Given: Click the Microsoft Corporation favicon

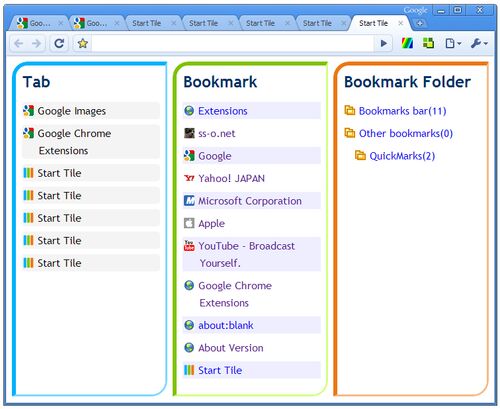Looking at the screenshot, I should coord(189,201).
